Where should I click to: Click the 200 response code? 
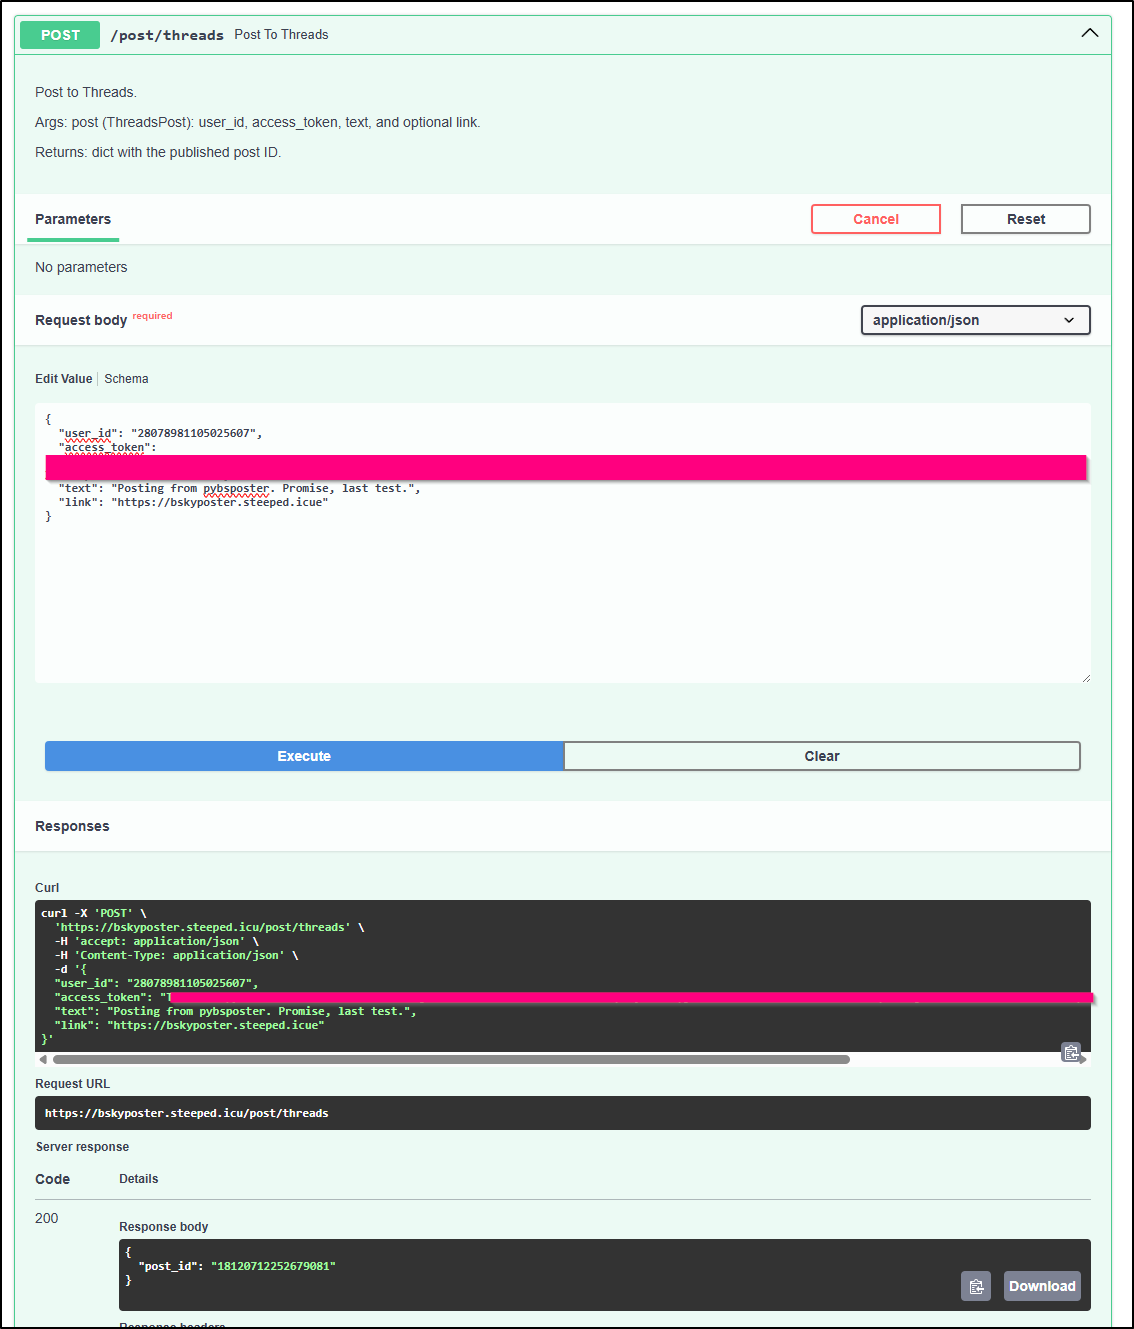point(47,1218)
